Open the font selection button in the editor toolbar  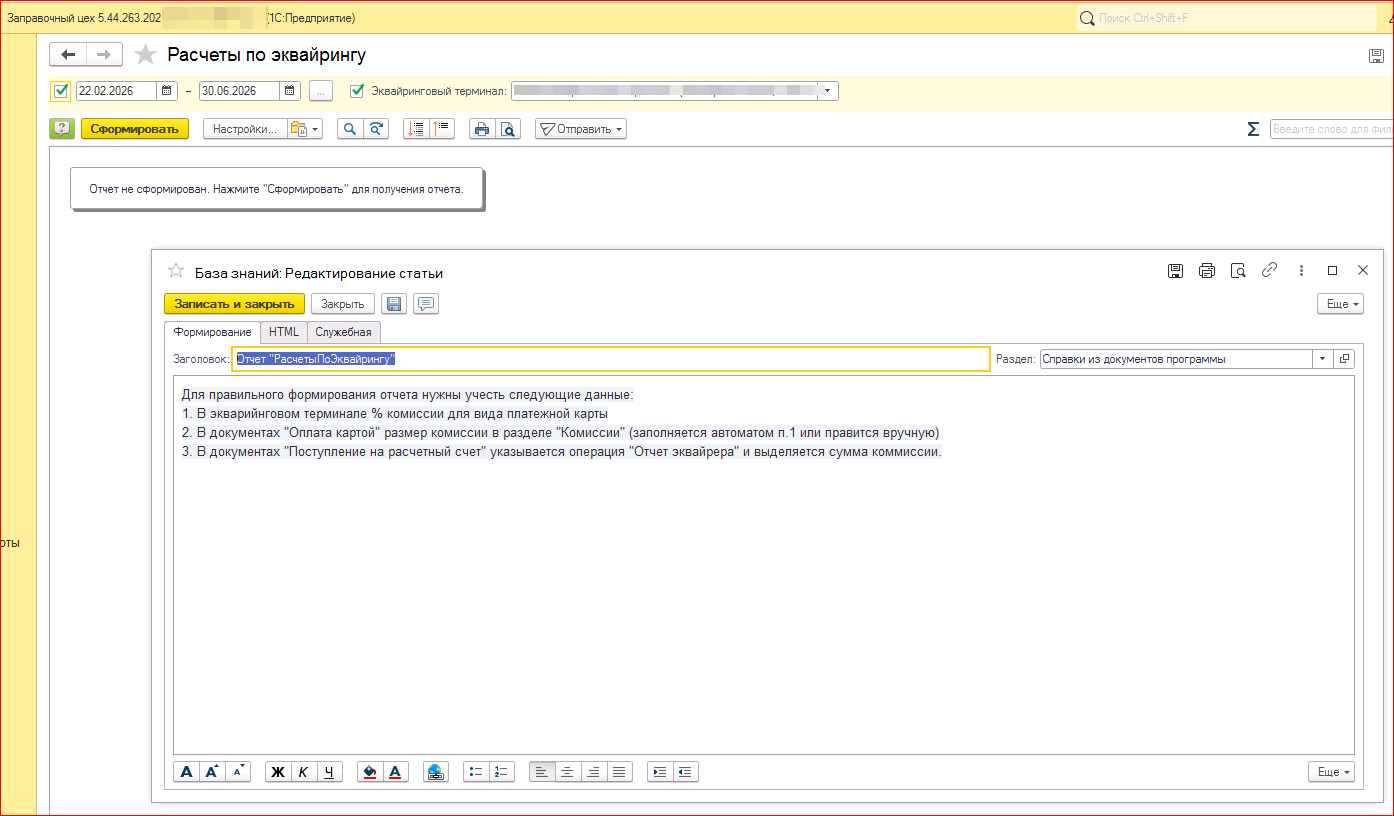187,772
